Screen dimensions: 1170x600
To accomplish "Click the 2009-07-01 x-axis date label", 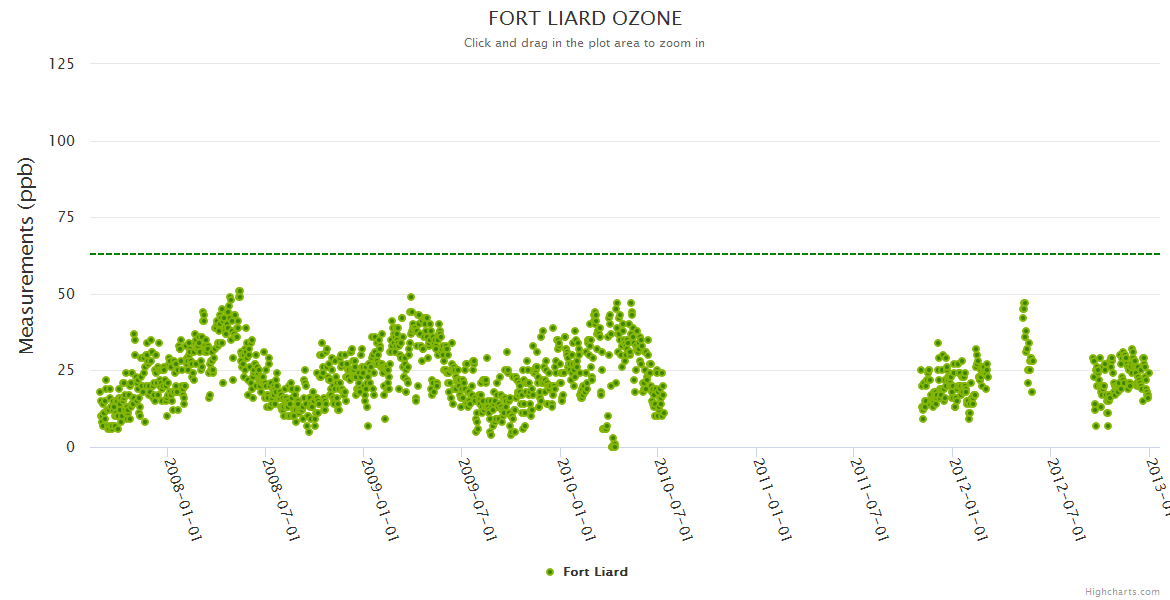I will (x=477, y=499).
